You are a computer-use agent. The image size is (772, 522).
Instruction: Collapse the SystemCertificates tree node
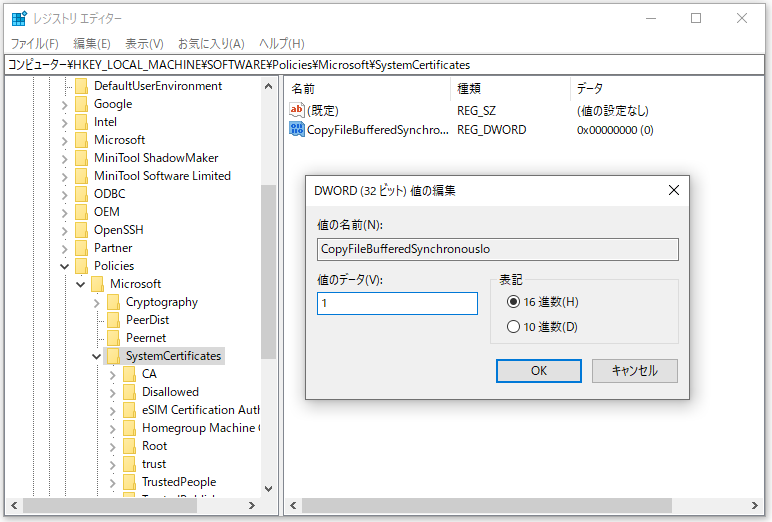coord(97,356)
